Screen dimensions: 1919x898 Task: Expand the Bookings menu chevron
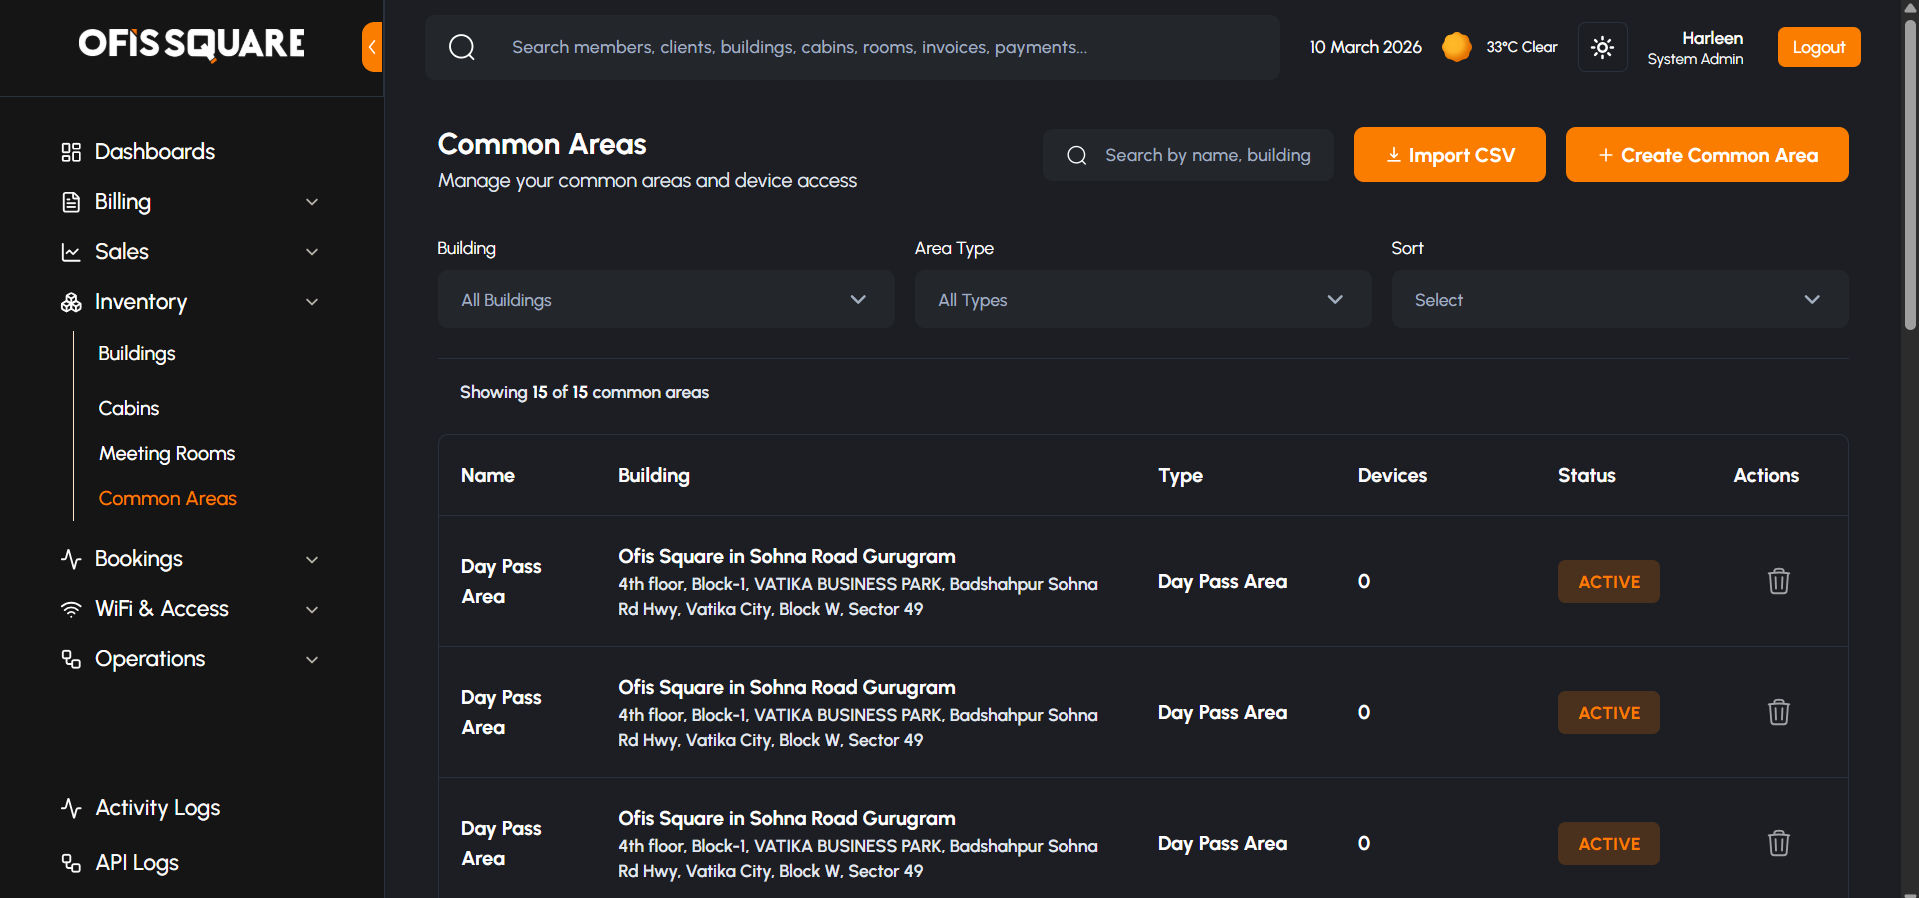coord(312,559)
